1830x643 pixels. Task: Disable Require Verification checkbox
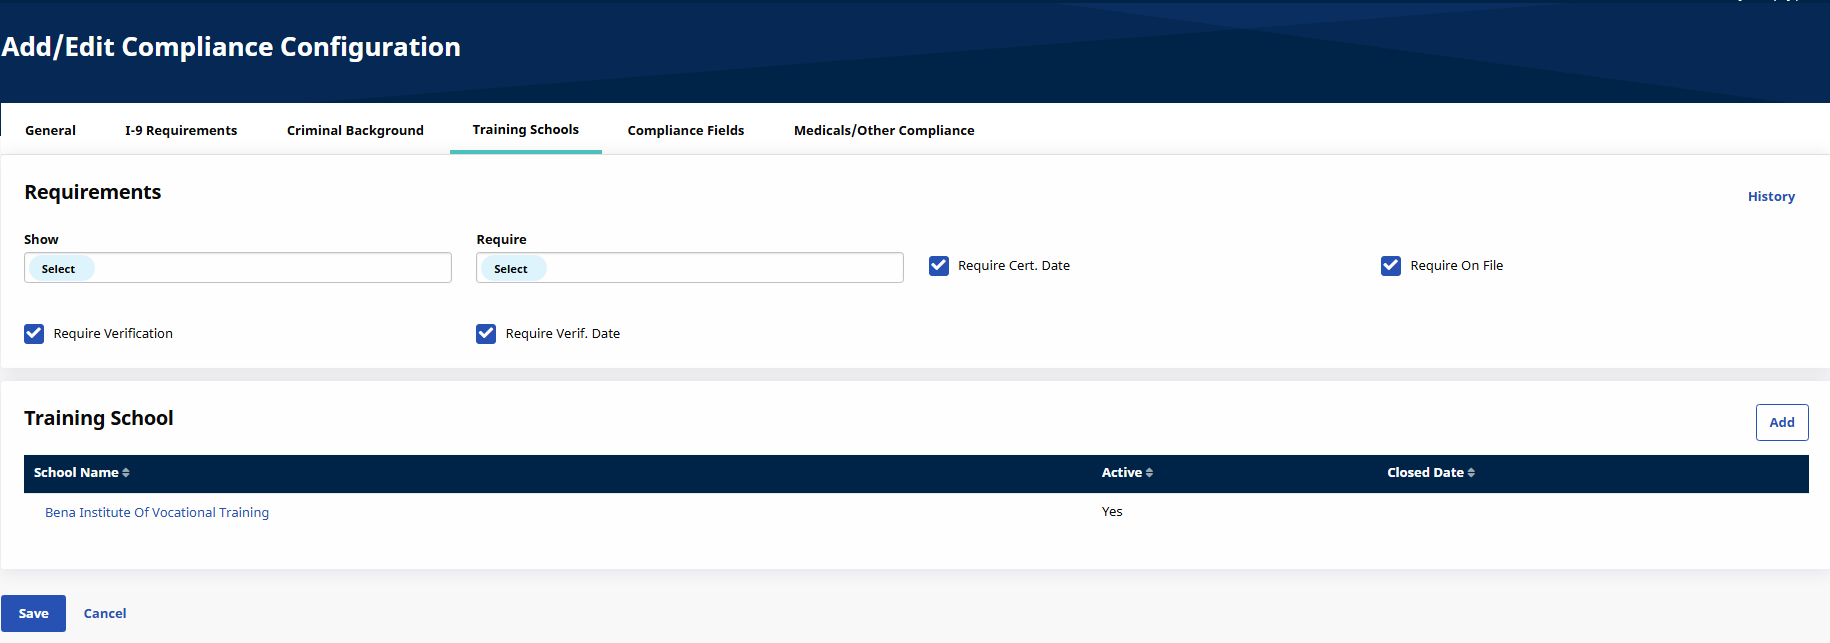34,334
